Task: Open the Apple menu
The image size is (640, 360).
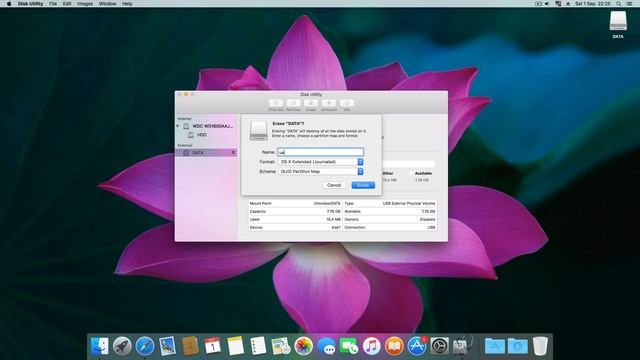Action: [x=9, y=4]
